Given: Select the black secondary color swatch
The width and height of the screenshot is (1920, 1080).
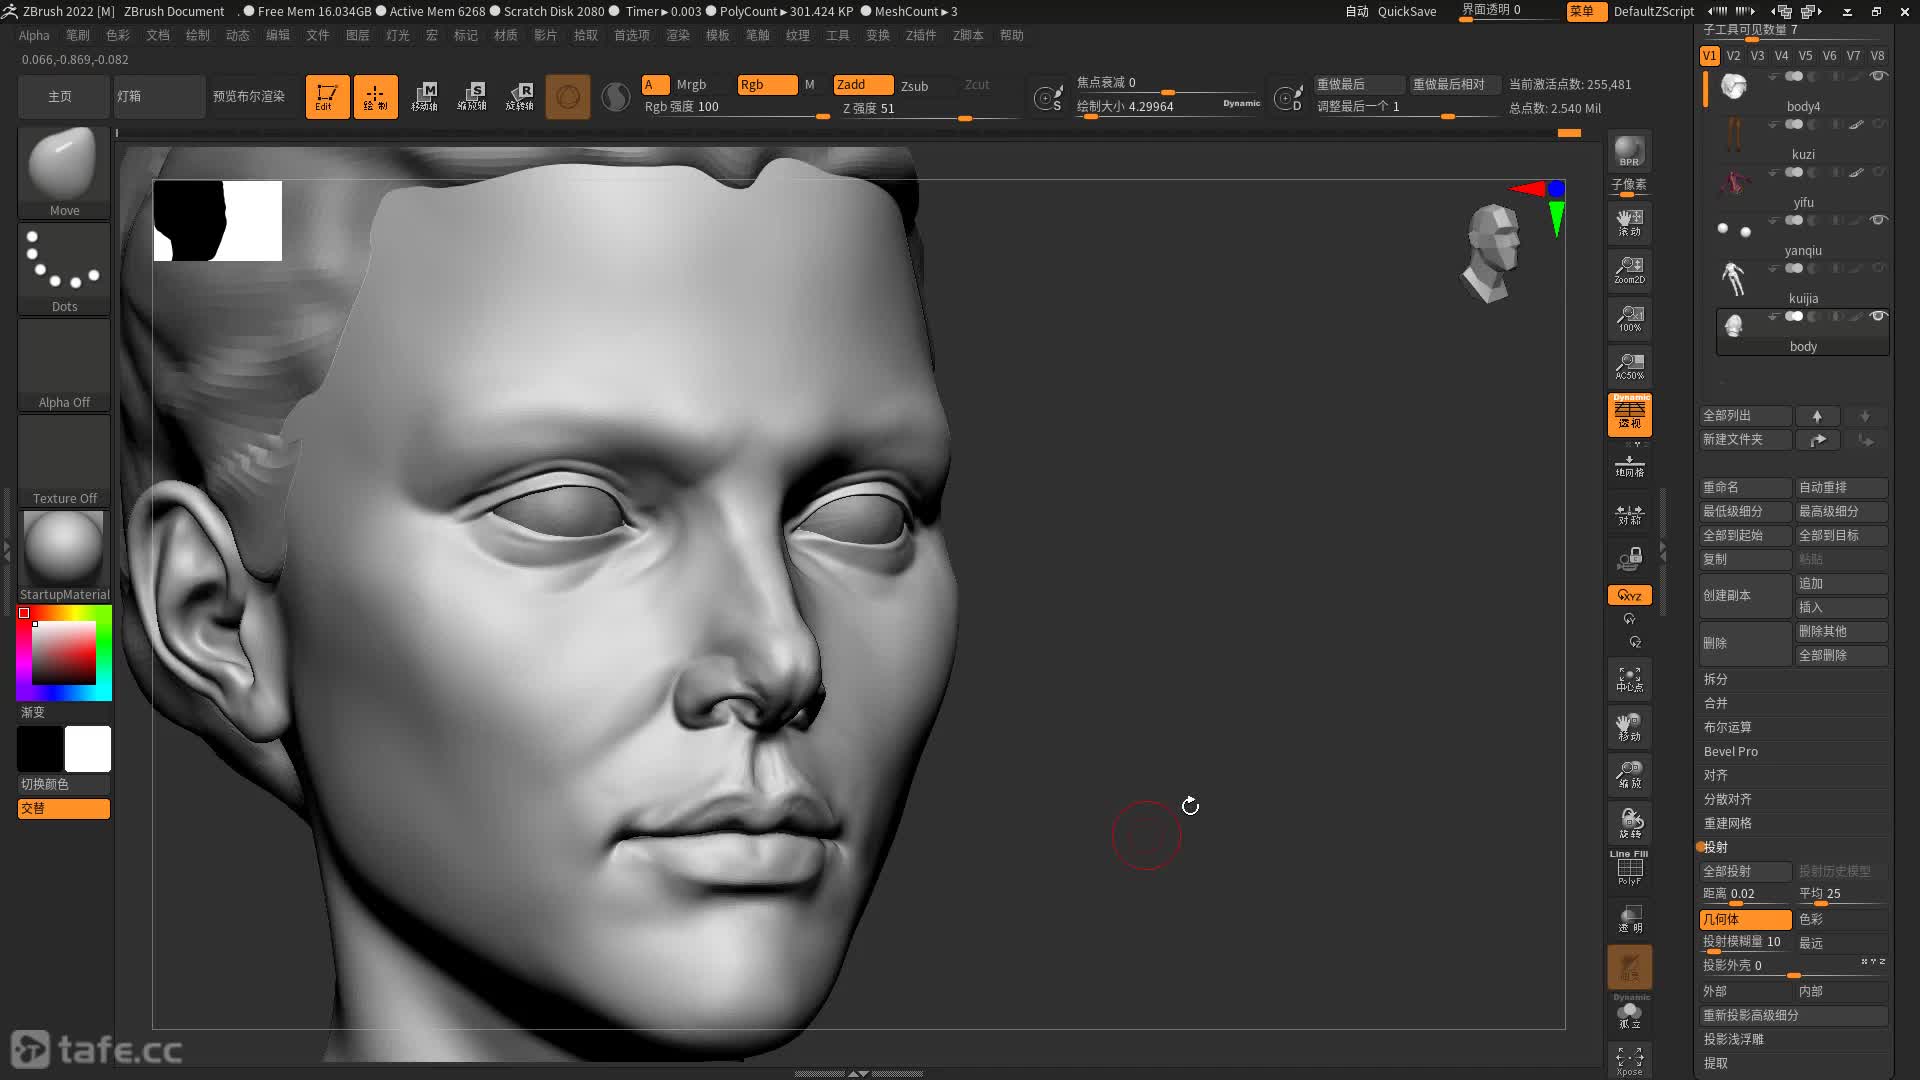Looking at the screenshot, I should (x=40, y=749).
